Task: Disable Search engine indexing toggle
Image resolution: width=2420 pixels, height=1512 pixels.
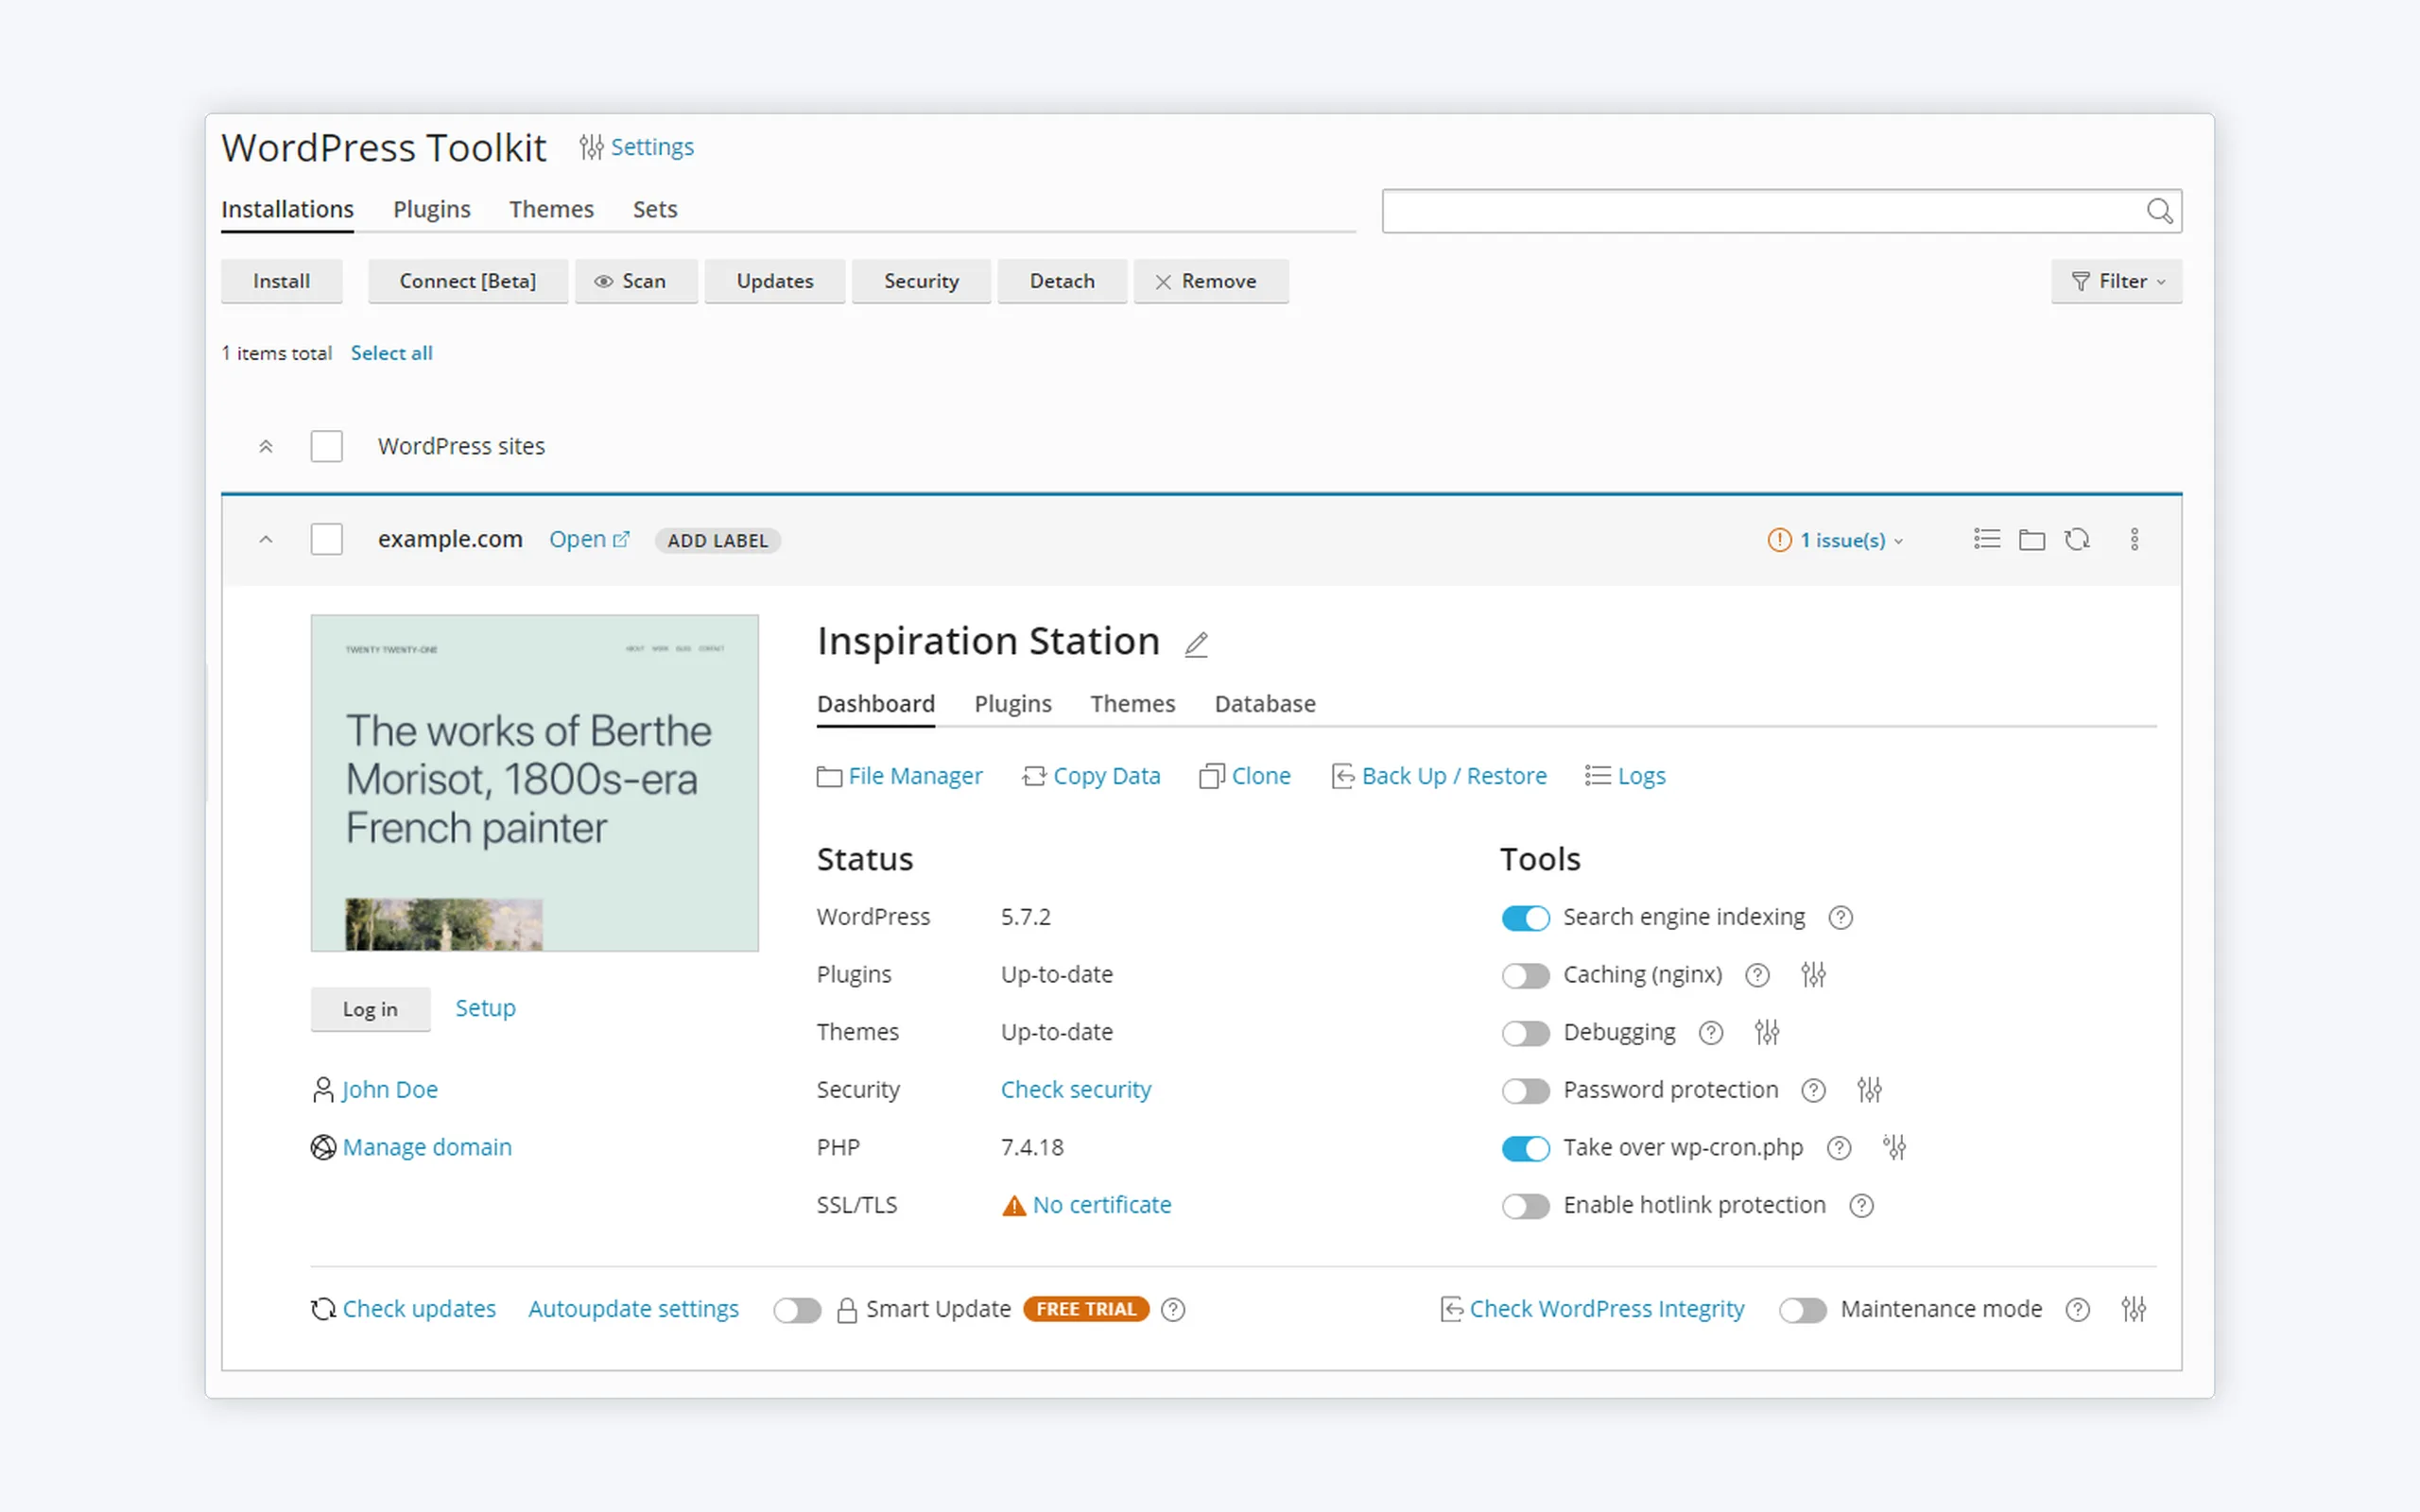Action: click(x=1525, y=918)
